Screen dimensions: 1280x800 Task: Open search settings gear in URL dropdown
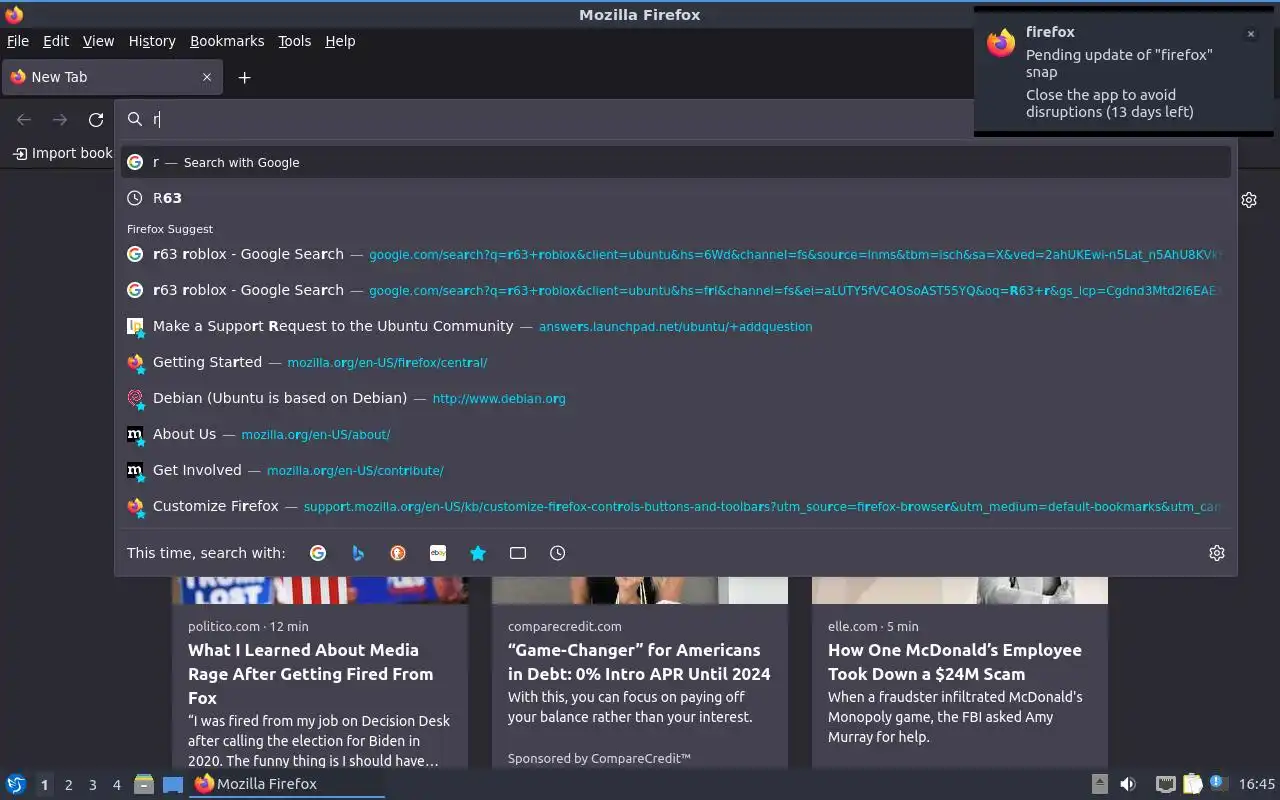tap(1217, 553)
